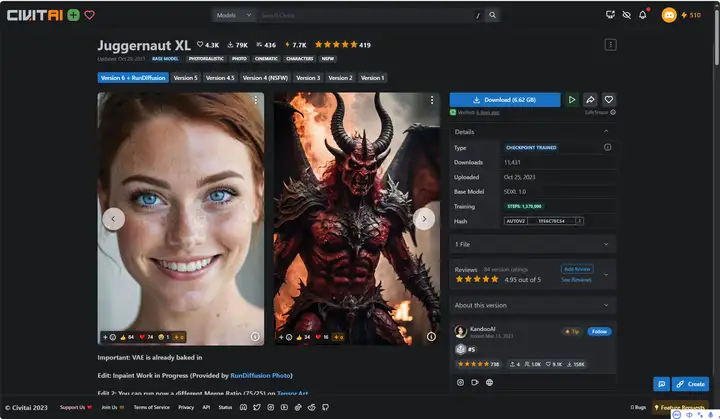Open the woman portrait preview image
This screenshot has width=720, height=419.
pos(181,219)
